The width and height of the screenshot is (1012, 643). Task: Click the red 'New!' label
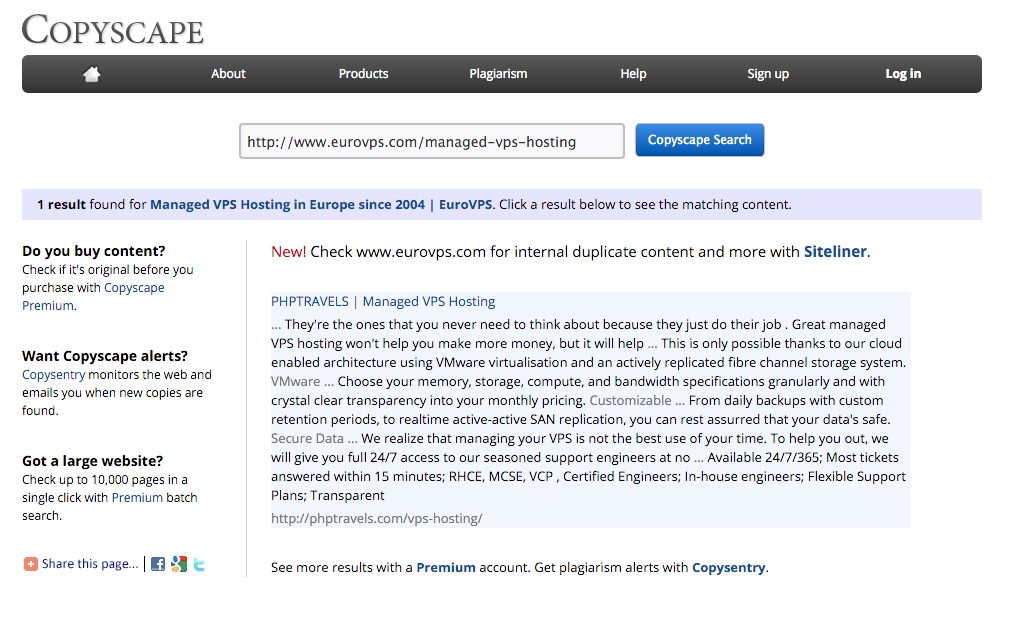point(288,251)
